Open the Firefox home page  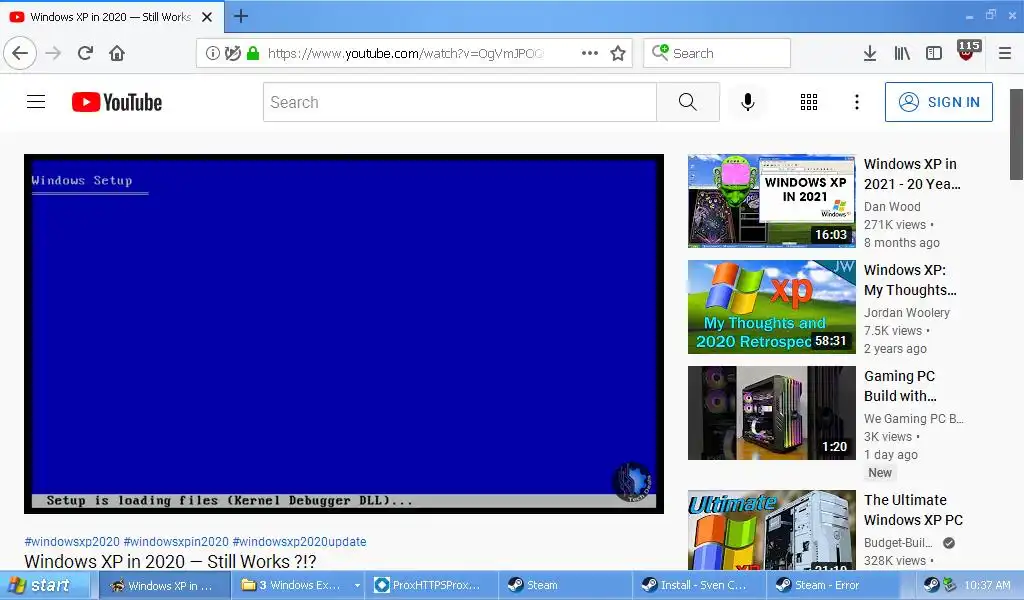(x=117, y=53)
